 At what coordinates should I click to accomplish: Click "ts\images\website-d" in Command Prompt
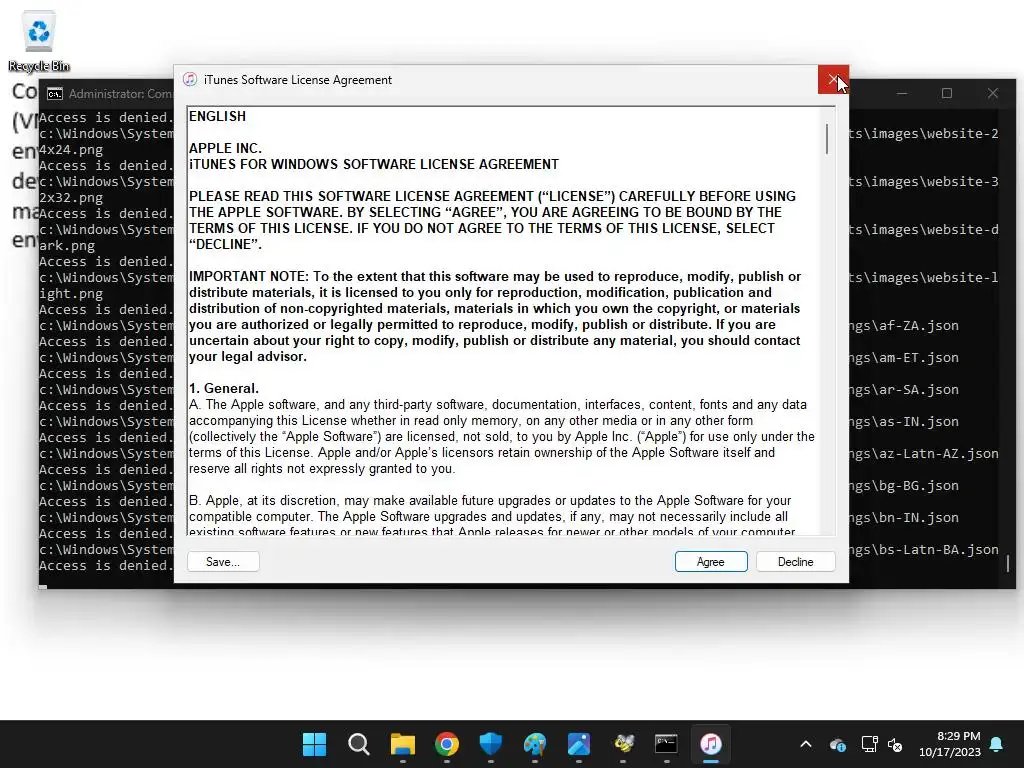pyautogui.click(x=923, y=229)
